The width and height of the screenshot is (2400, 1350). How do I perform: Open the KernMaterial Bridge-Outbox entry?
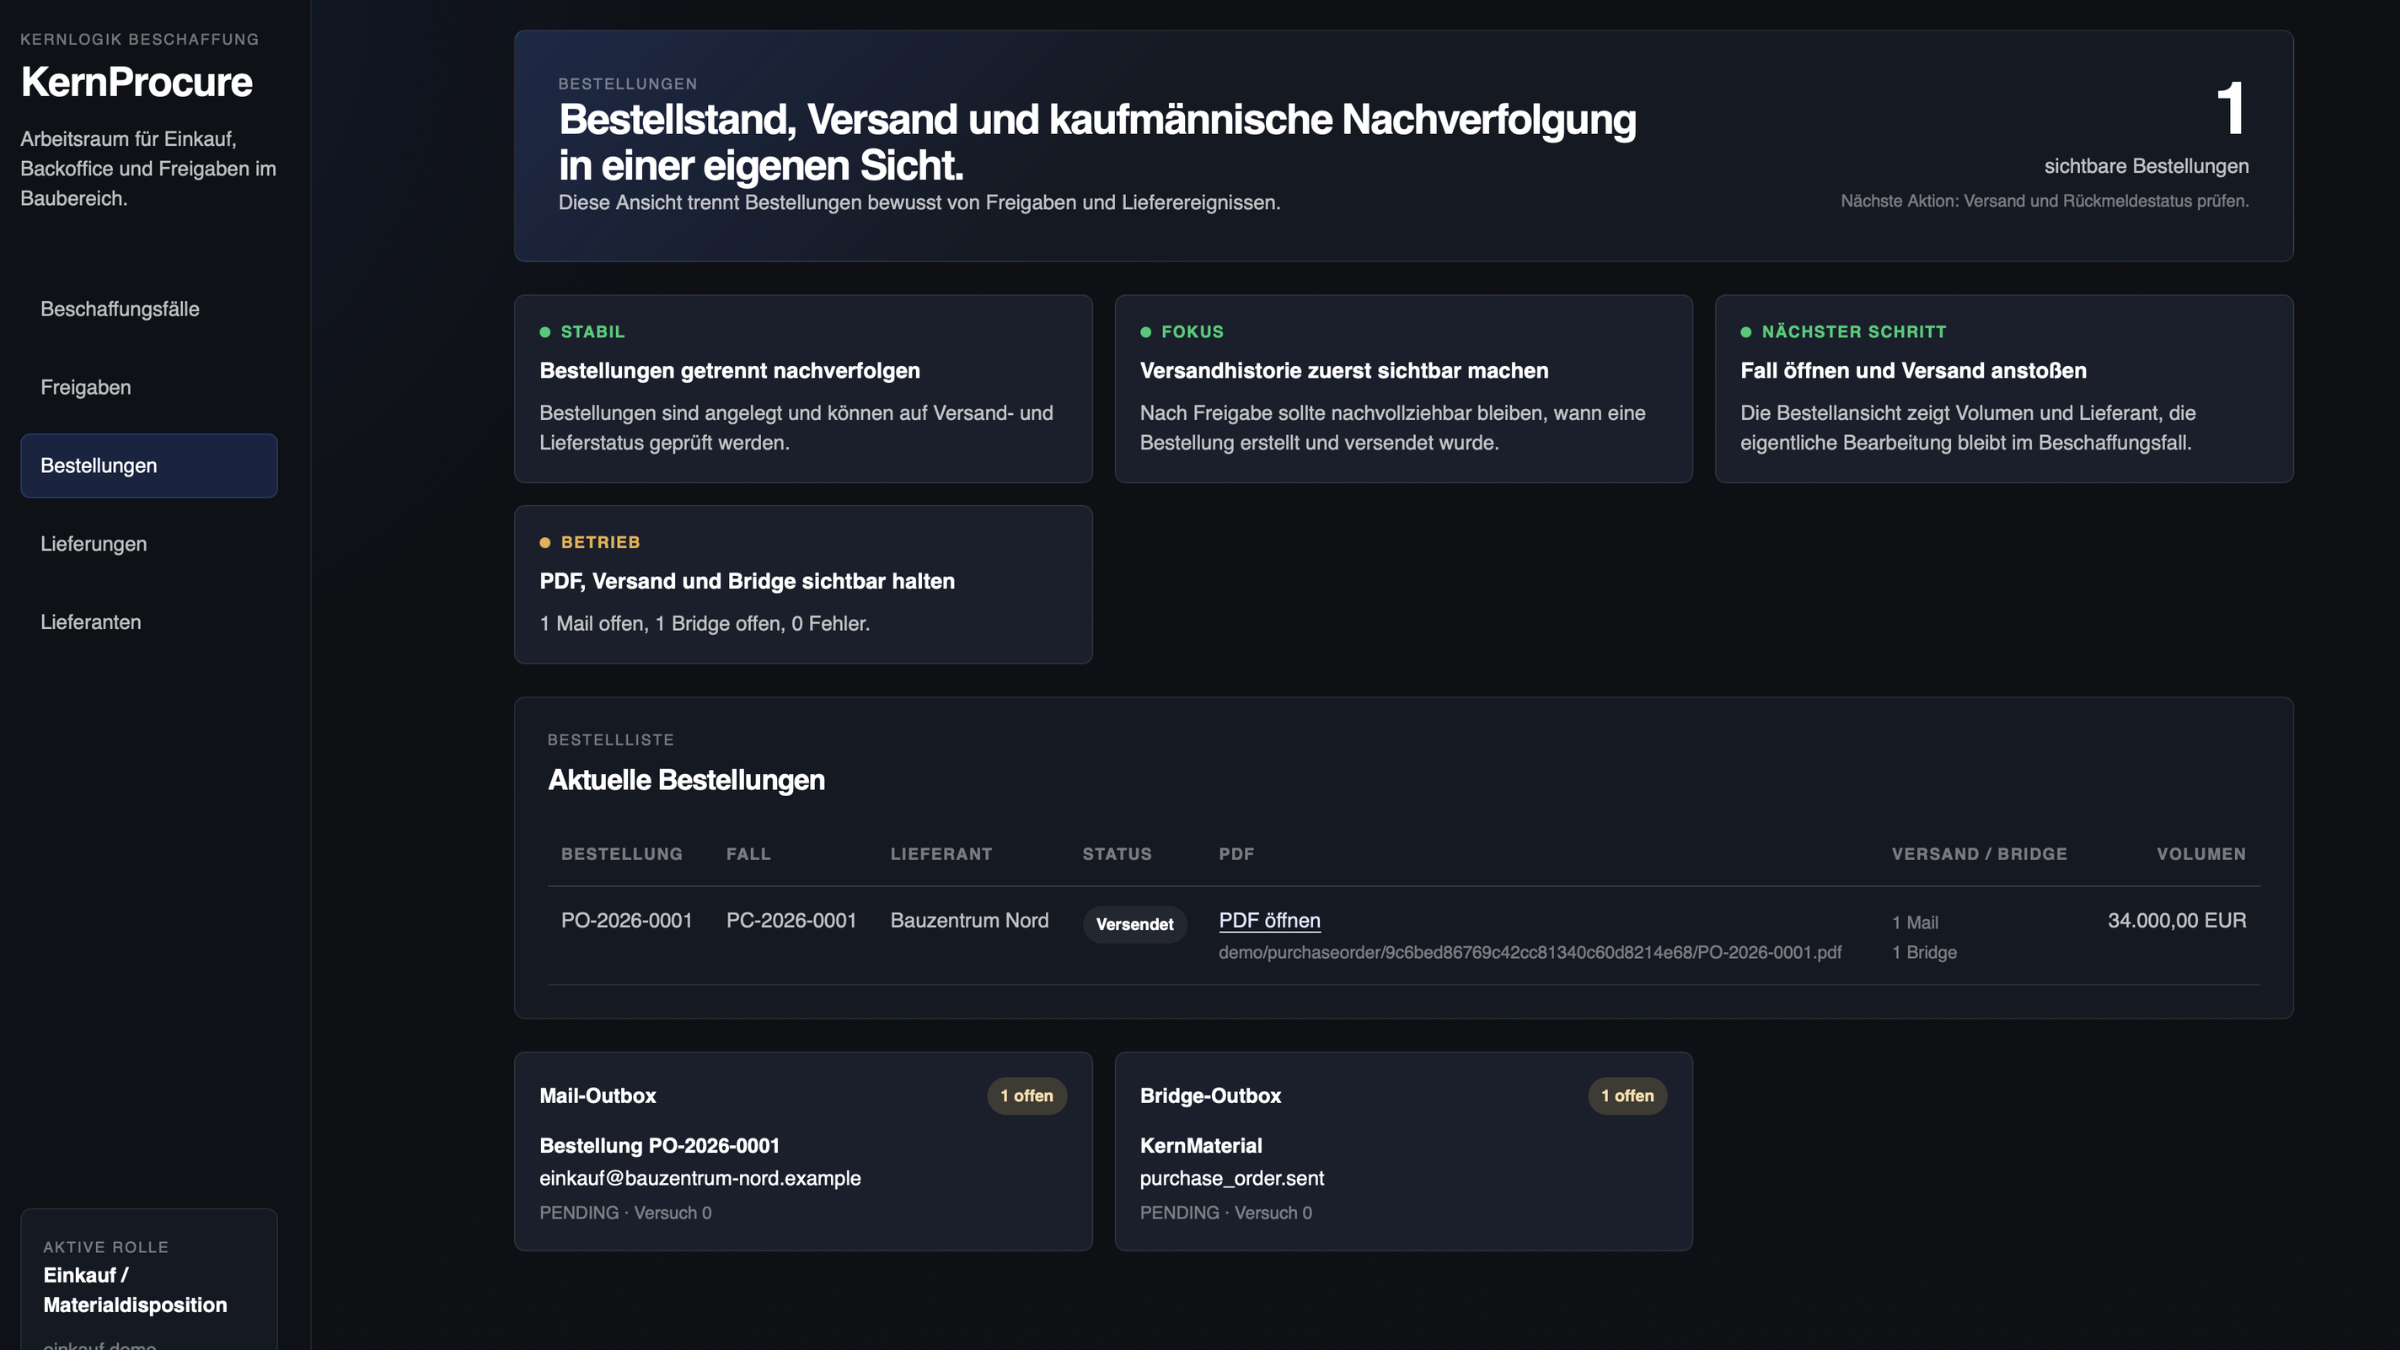coord(1202,1145)
